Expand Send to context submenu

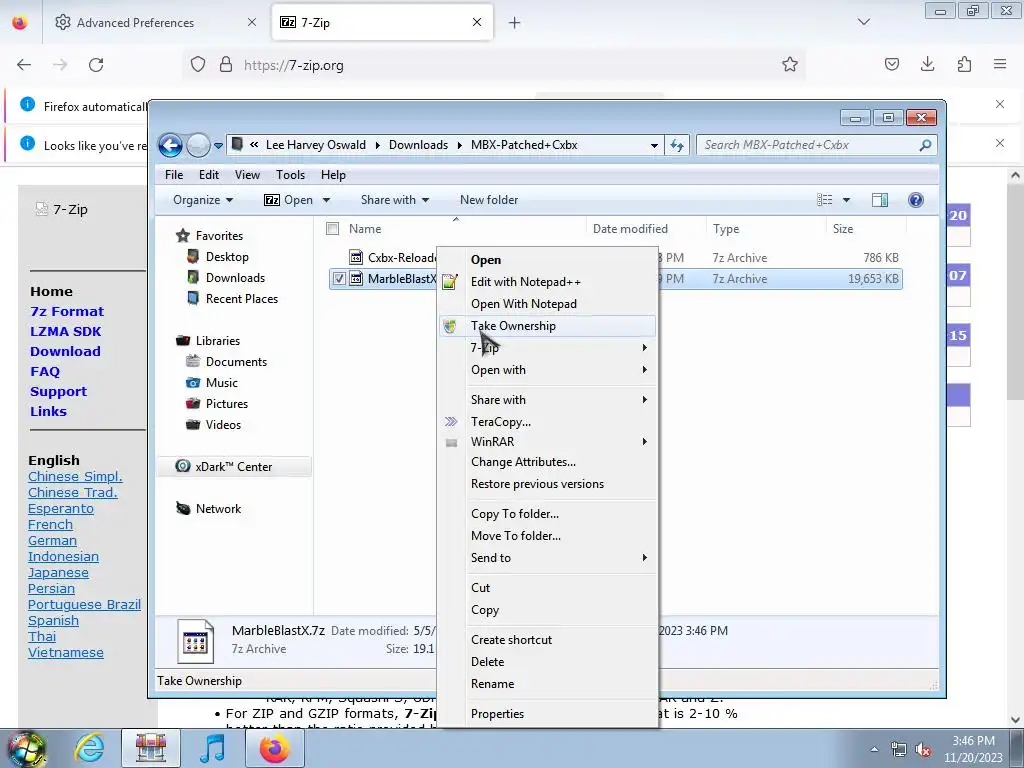click(547, 558)
